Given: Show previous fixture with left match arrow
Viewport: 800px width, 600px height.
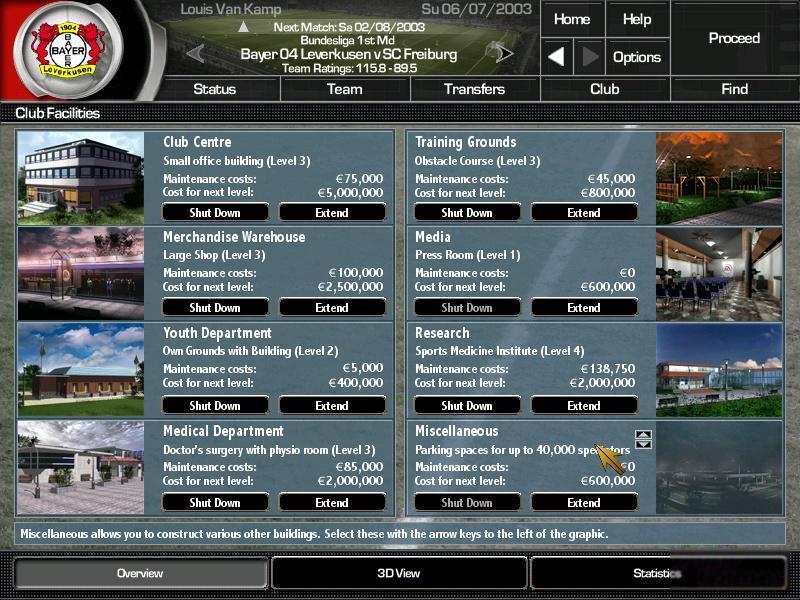Looking at the screenshot, I should [195, 53].
